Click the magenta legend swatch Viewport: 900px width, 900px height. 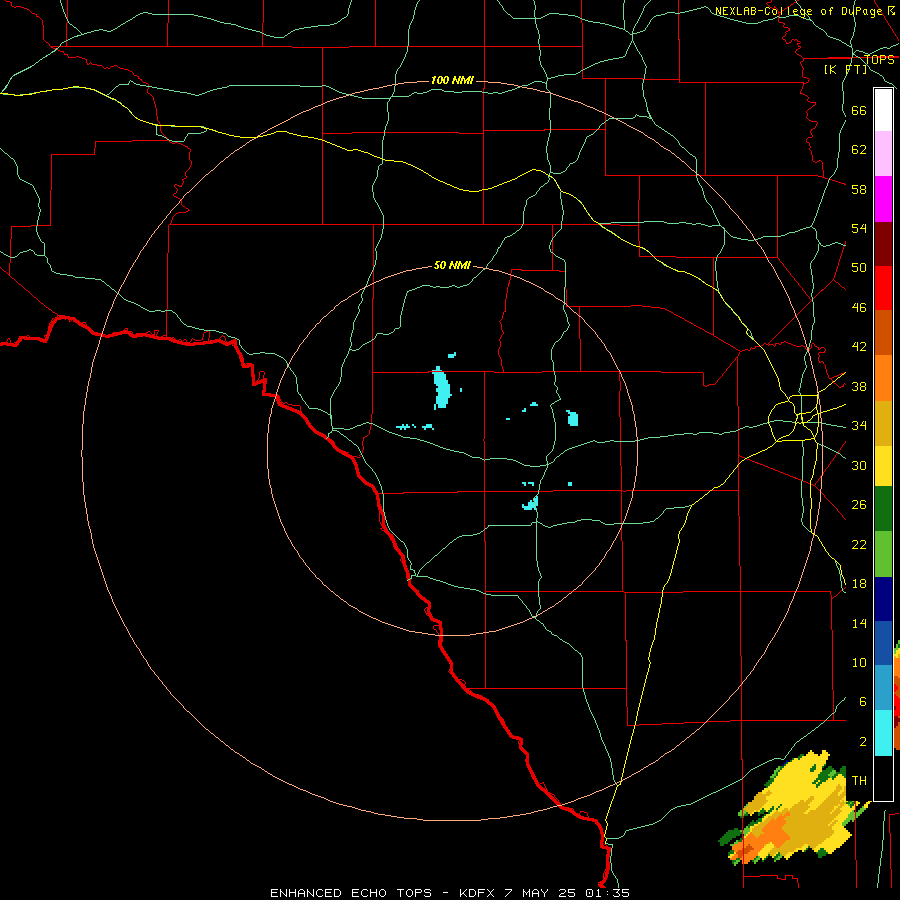click(883, 199)
